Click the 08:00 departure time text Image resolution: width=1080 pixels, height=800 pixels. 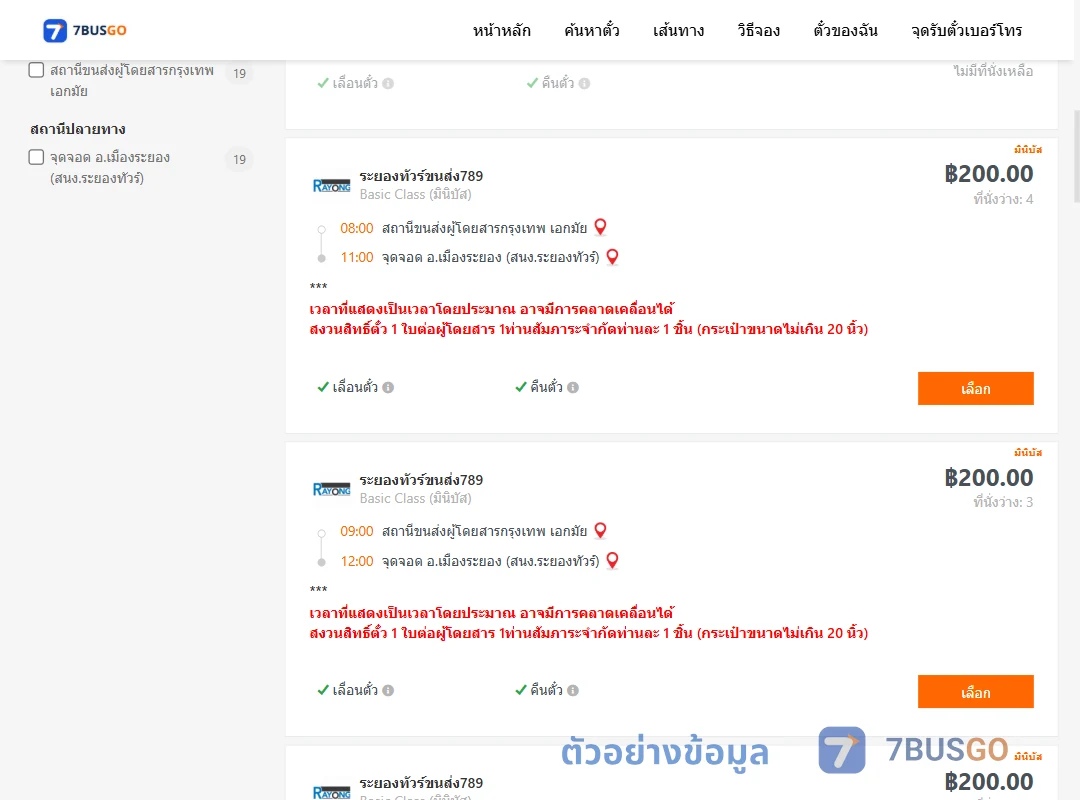(x=357, y=228)
